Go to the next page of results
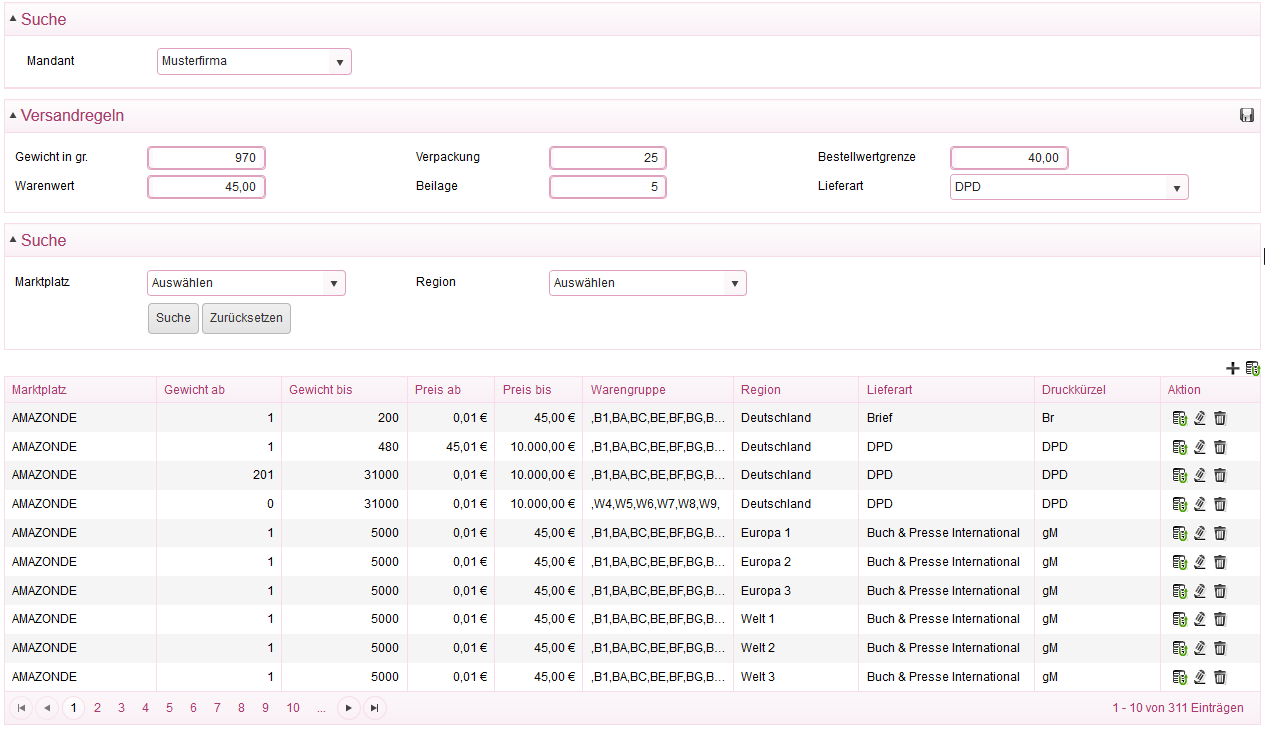This screenshot has height=729, width=1265. [348, 708]
